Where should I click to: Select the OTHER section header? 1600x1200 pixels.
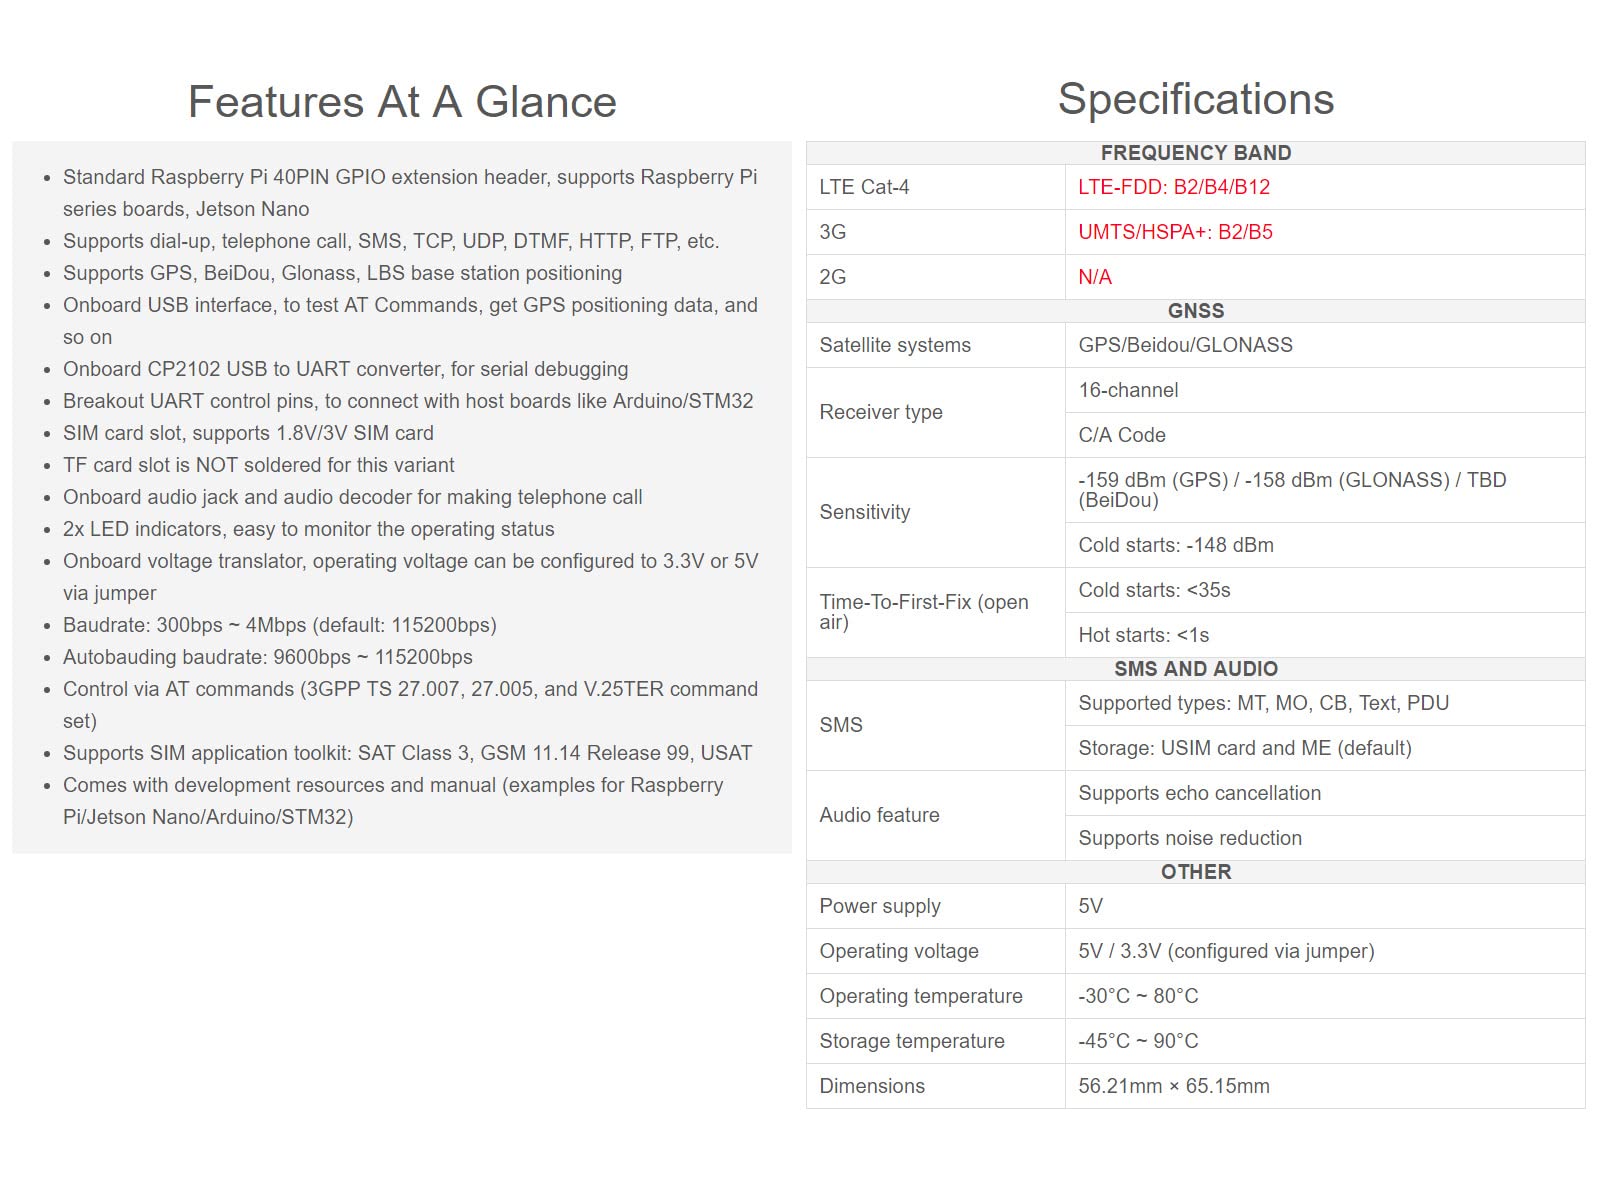(1196, 872)
